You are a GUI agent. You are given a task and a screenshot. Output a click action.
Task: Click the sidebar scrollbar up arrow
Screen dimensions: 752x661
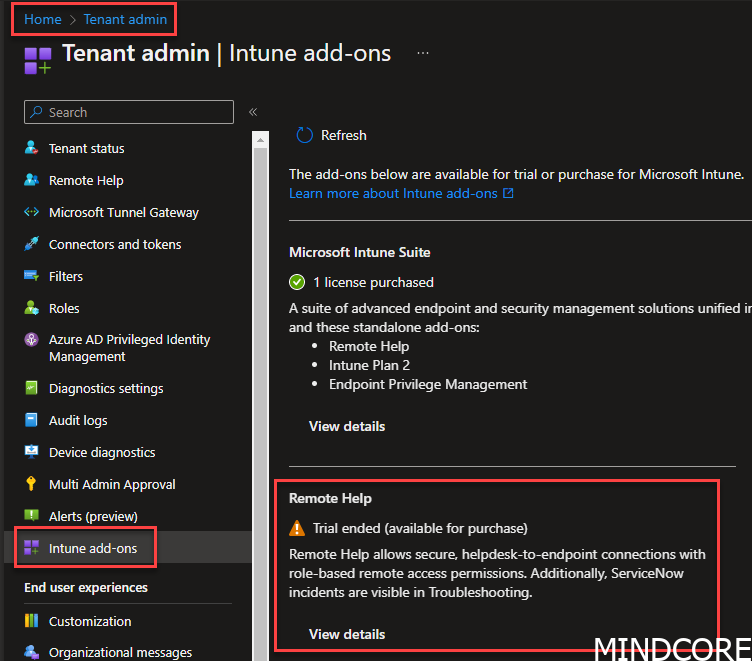[260, 140]
